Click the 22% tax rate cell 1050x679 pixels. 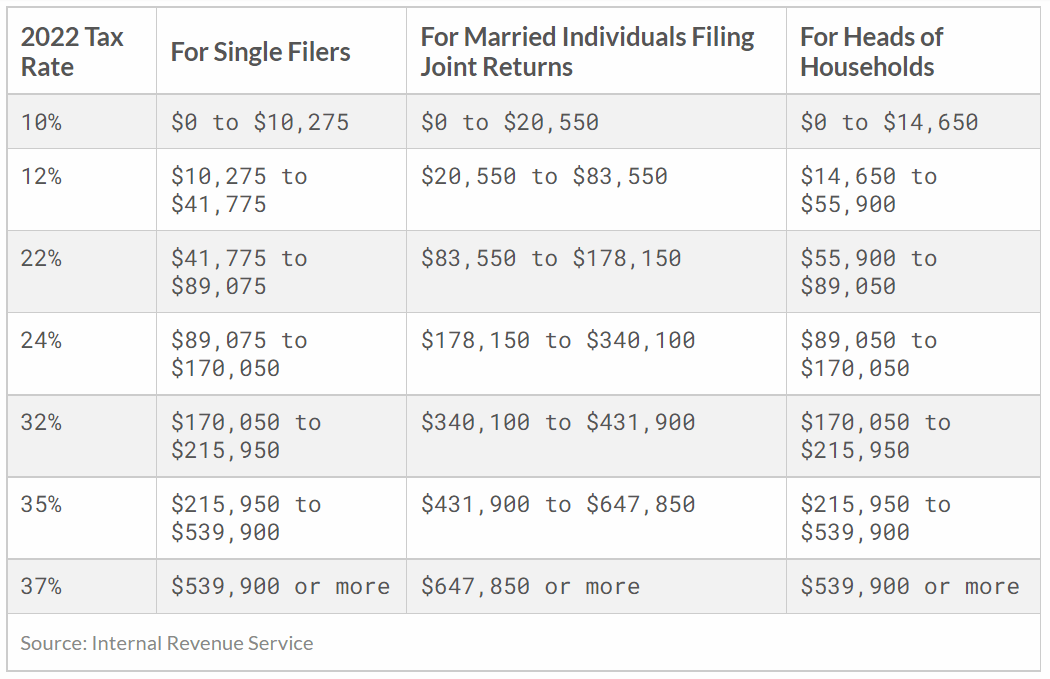(x=41, y=258)
